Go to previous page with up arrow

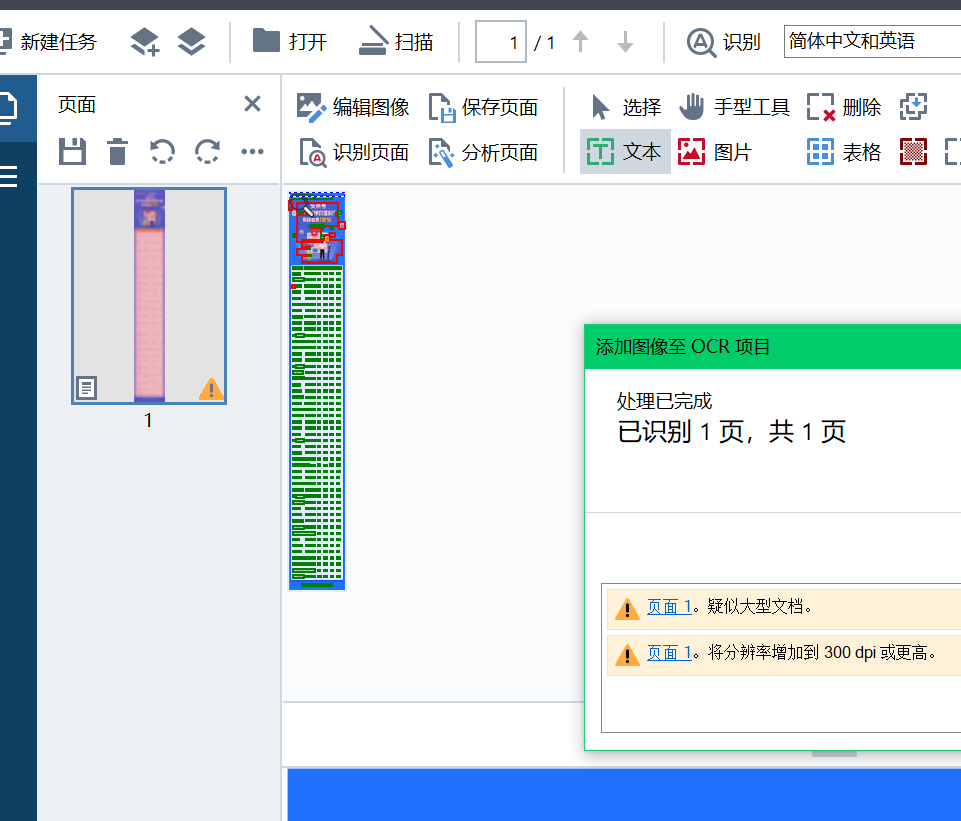580,42
